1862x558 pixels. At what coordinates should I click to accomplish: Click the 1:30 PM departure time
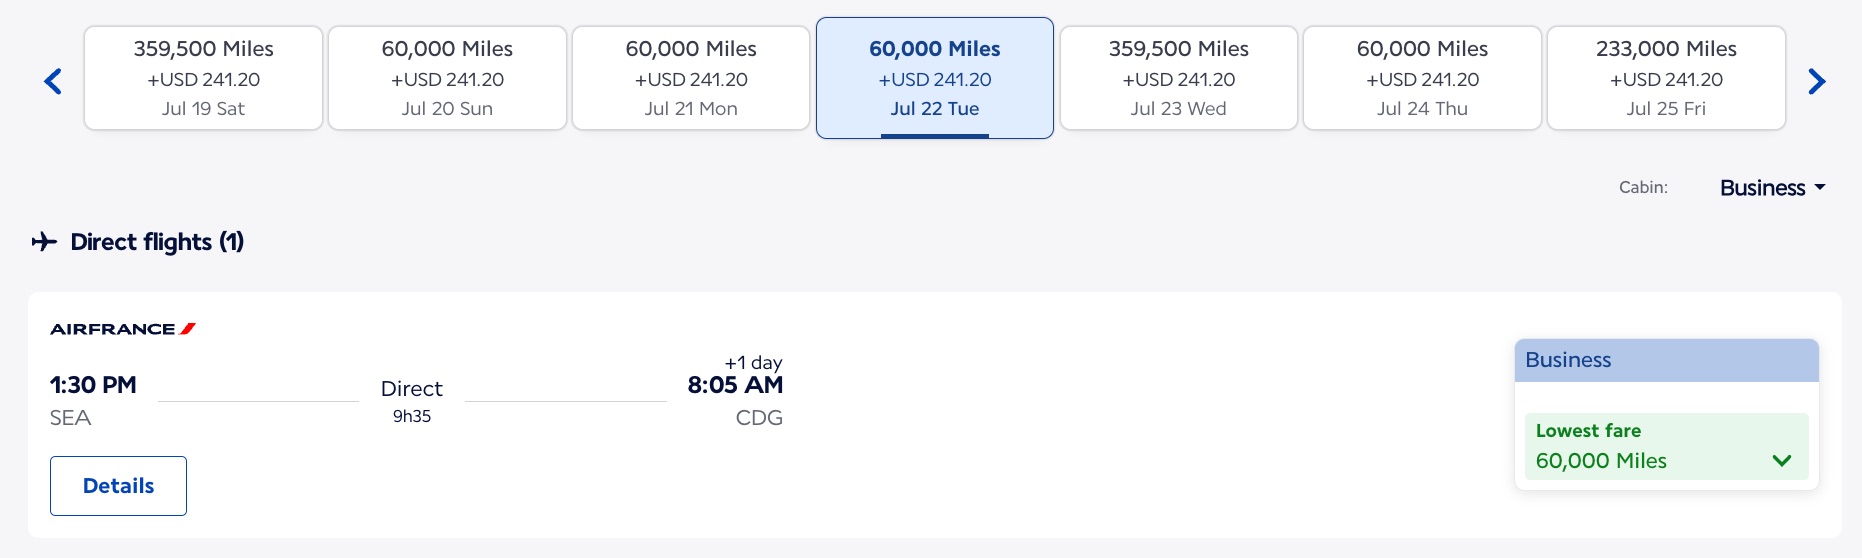tap(93, 385)
